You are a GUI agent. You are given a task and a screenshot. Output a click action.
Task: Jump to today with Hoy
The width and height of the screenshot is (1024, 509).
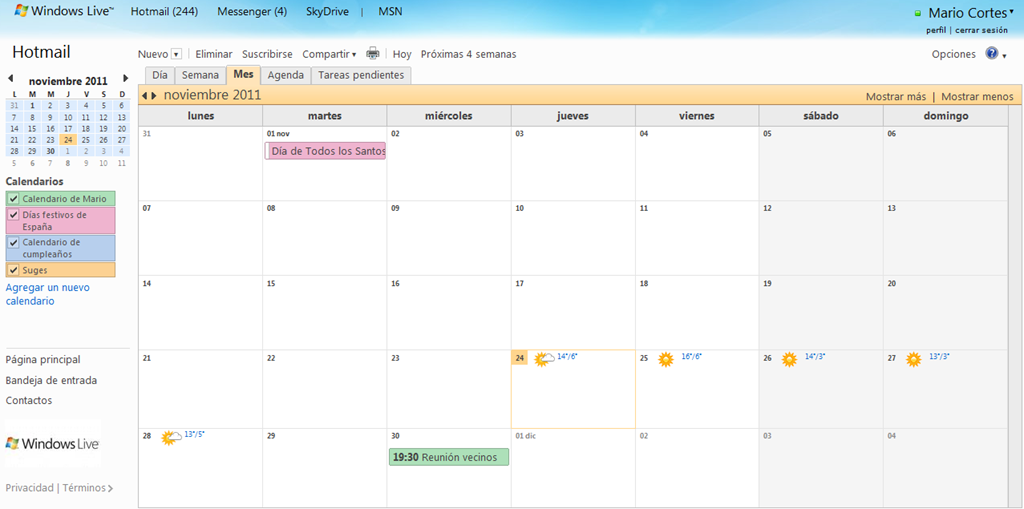pos(402,54)
